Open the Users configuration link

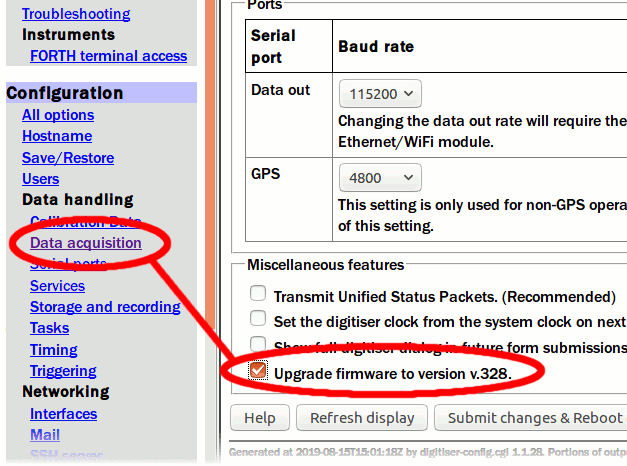(40, 179)
